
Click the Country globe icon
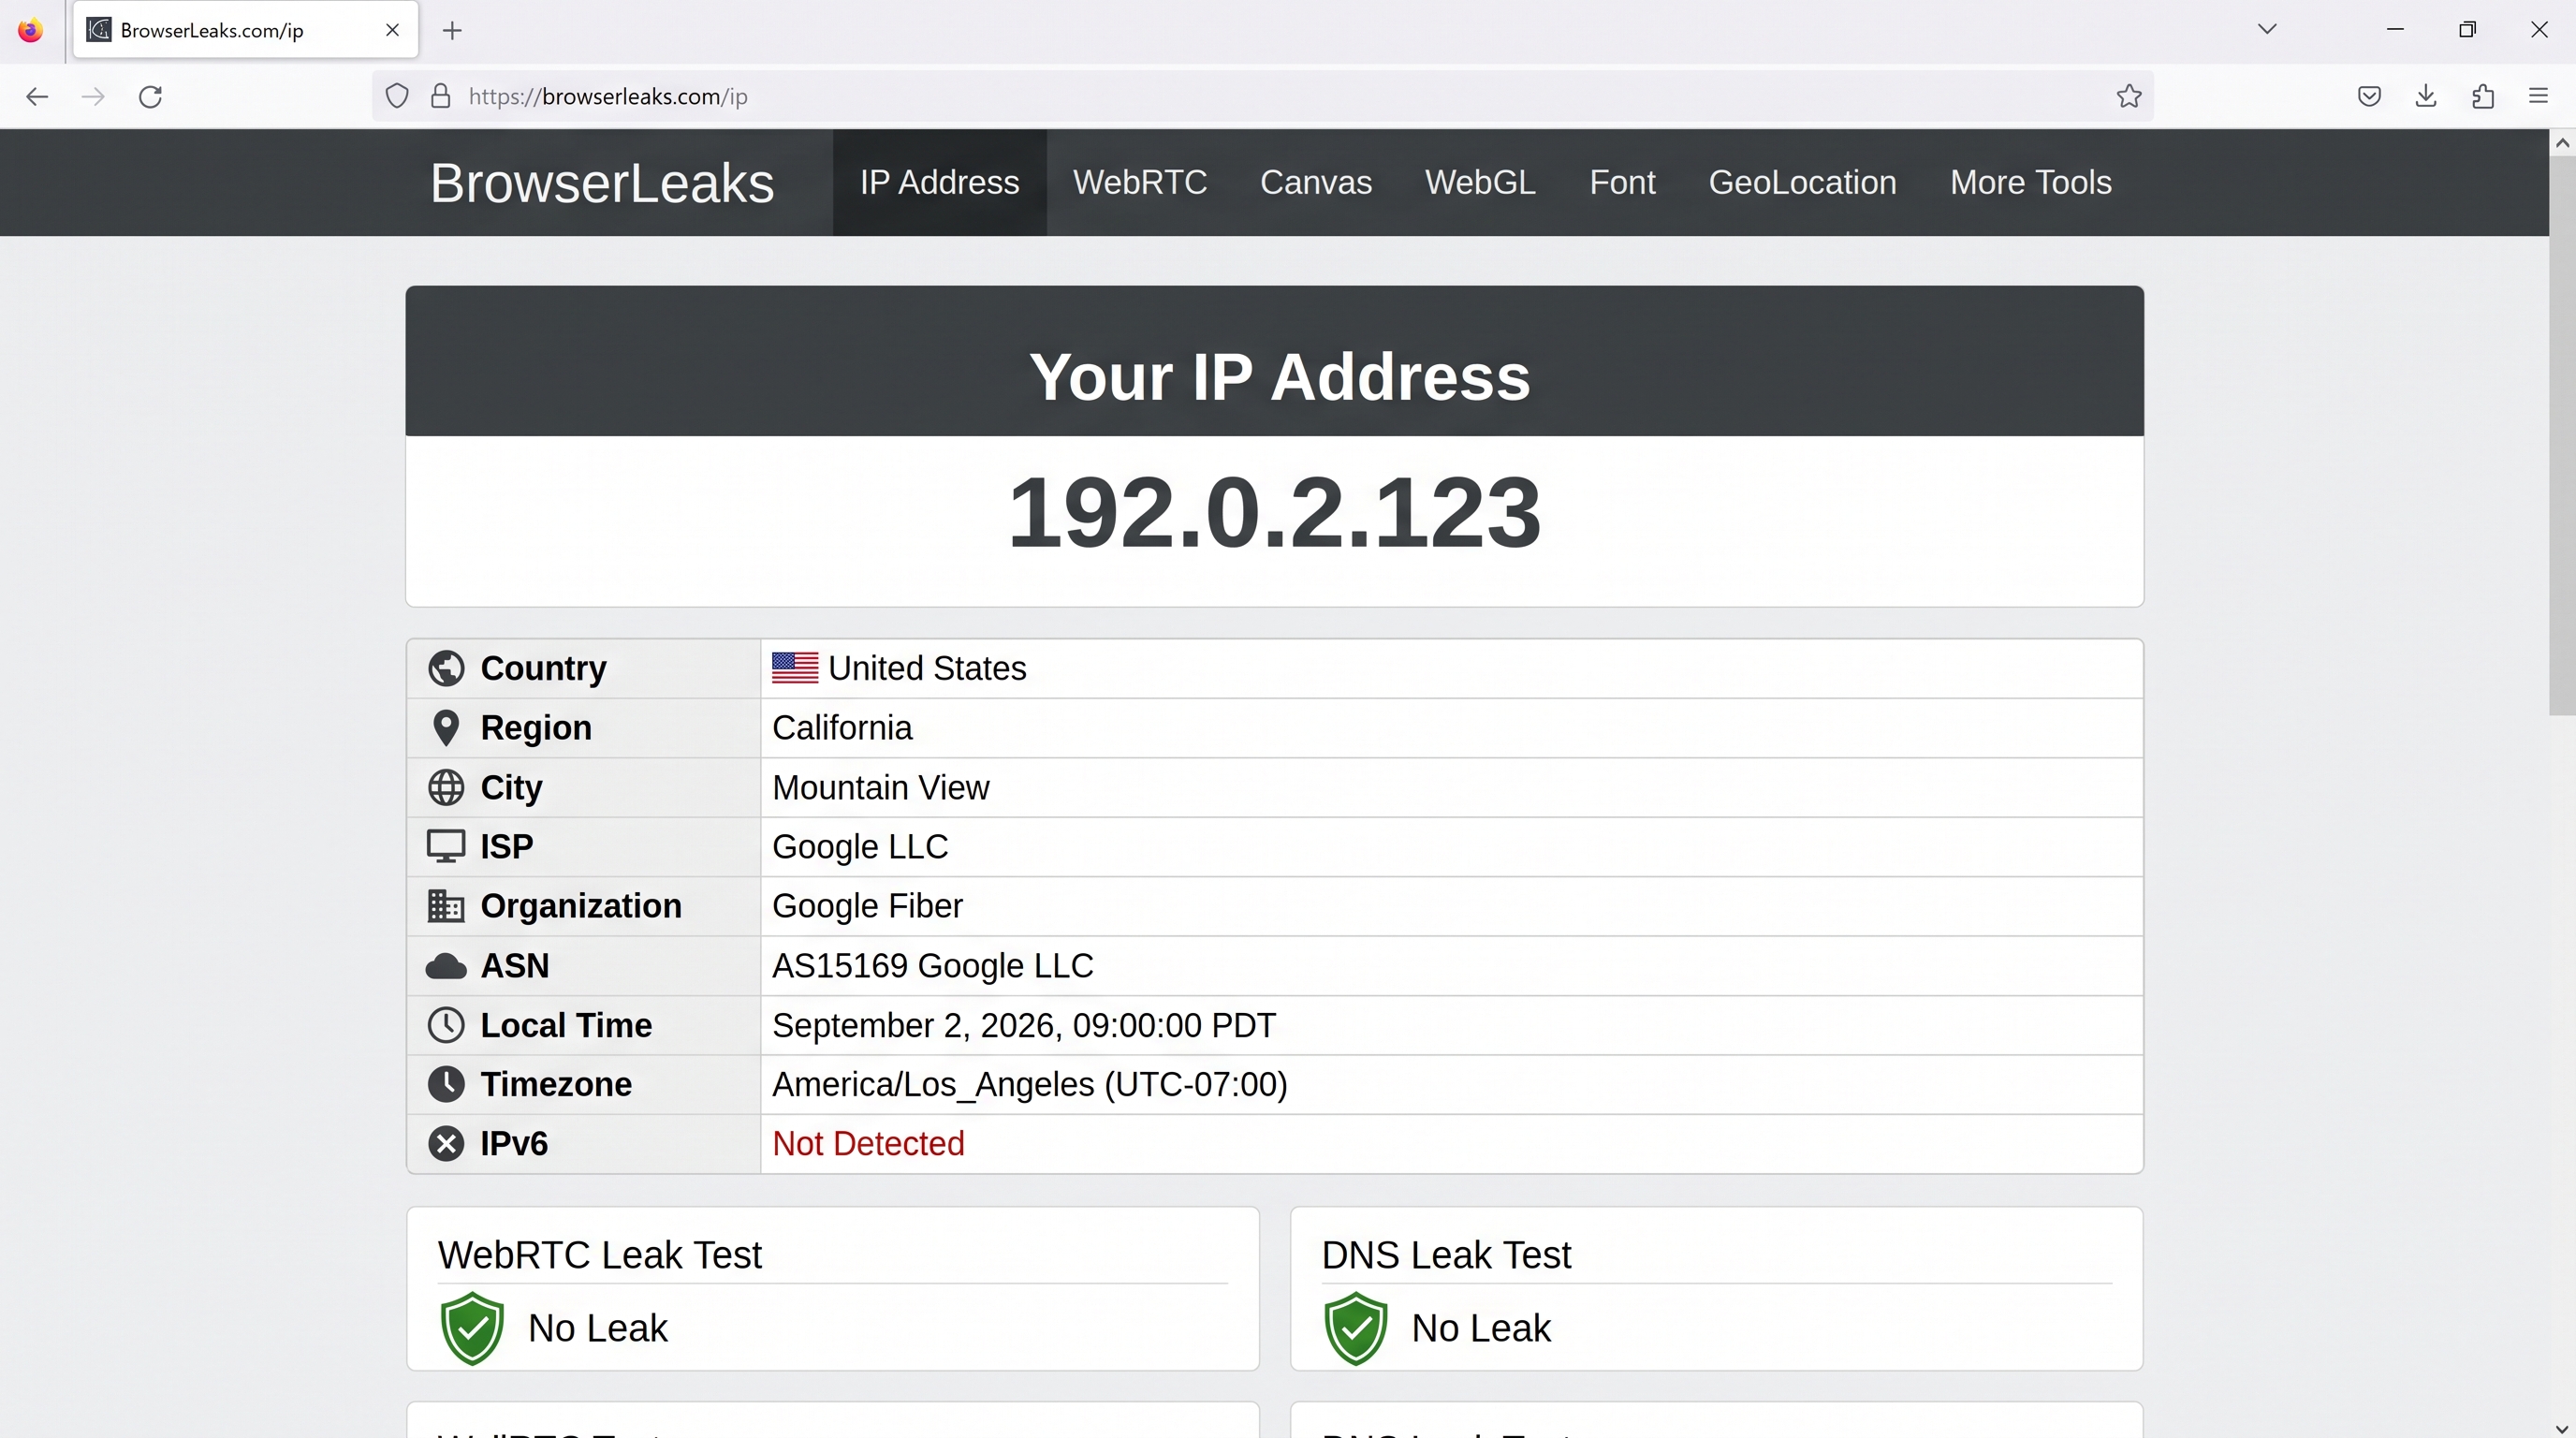446,668
